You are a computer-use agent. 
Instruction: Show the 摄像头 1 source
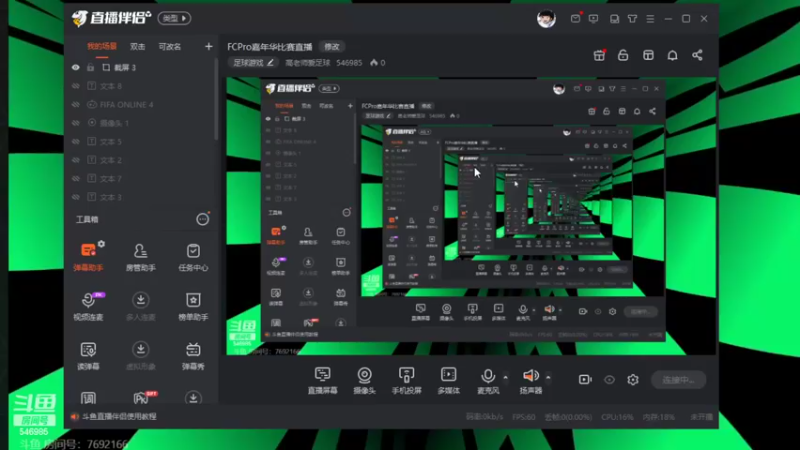(76, 123)
